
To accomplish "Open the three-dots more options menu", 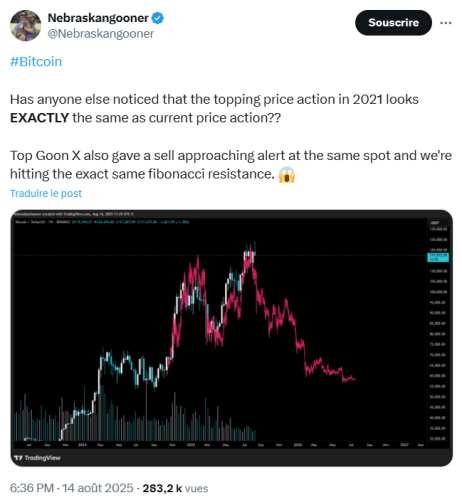I will [446, 23].
